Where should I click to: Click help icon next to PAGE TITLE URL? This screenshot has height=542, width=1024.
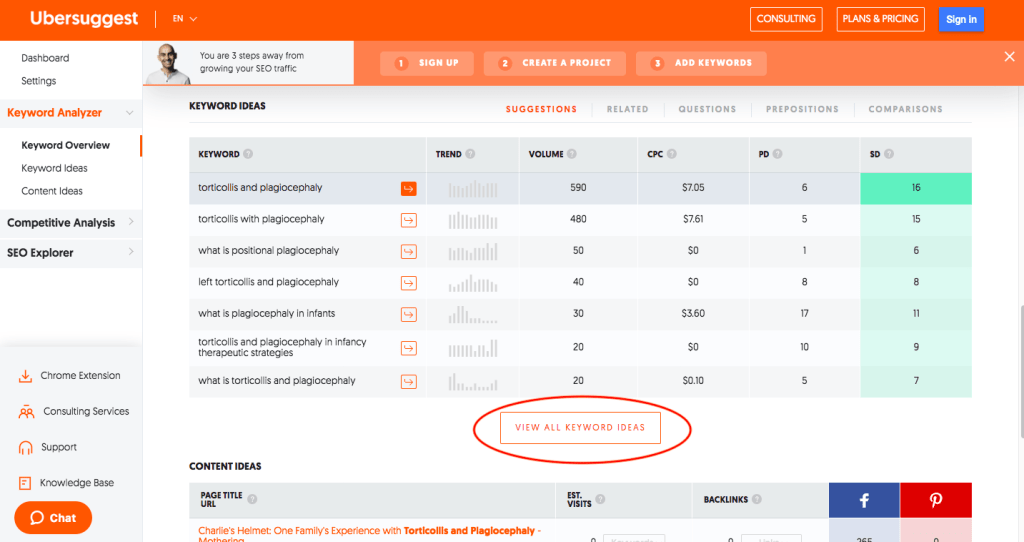(252, 499)
